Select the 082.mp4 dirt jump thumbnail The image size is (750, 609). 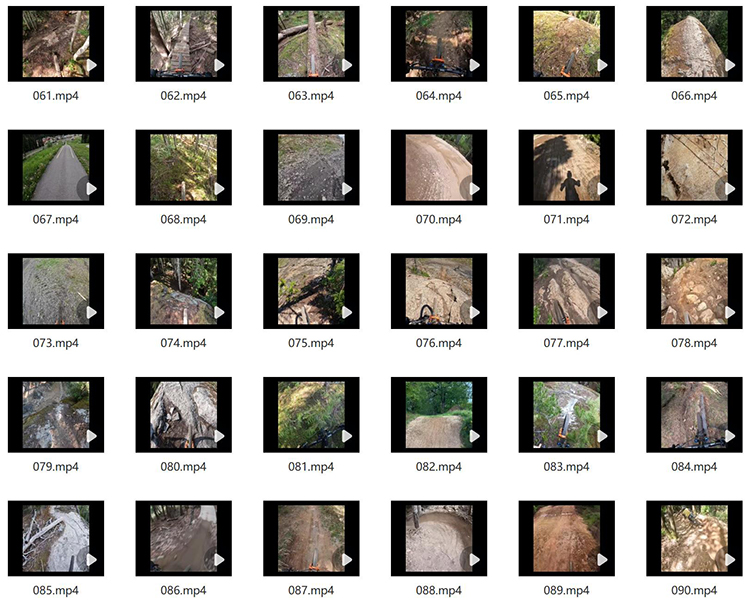click(x=439, y=415)
